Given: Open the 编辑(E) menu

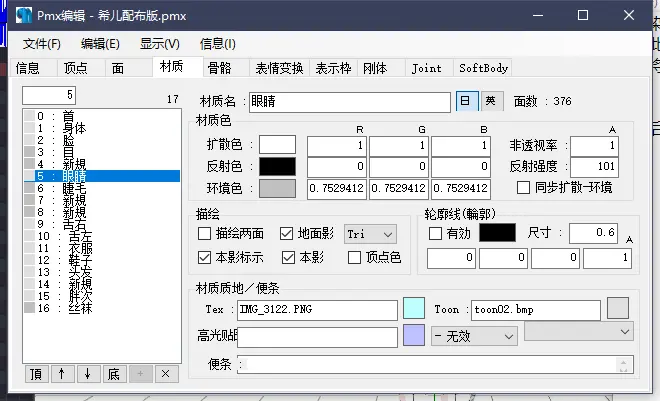Looking at the screenshot, I should (100, 44).
